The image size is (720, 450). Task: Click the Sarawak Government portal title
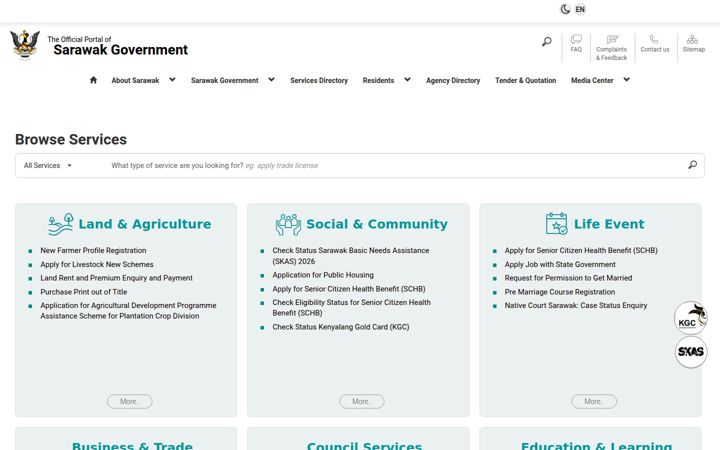pos(120,50)
